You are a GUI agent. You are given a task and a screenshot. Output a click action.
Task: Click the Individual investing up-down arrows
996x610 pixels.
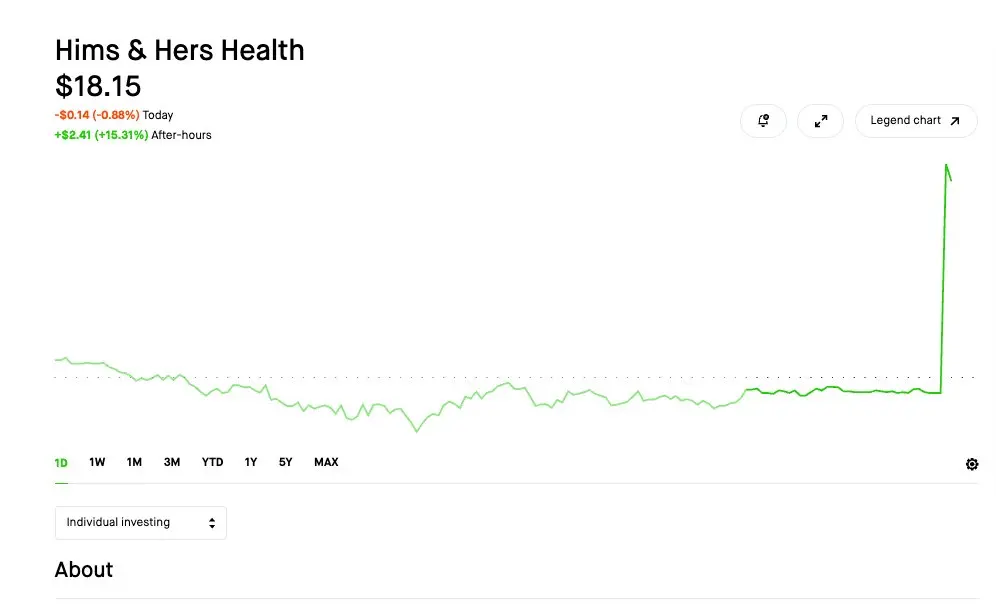click(212, 523)
